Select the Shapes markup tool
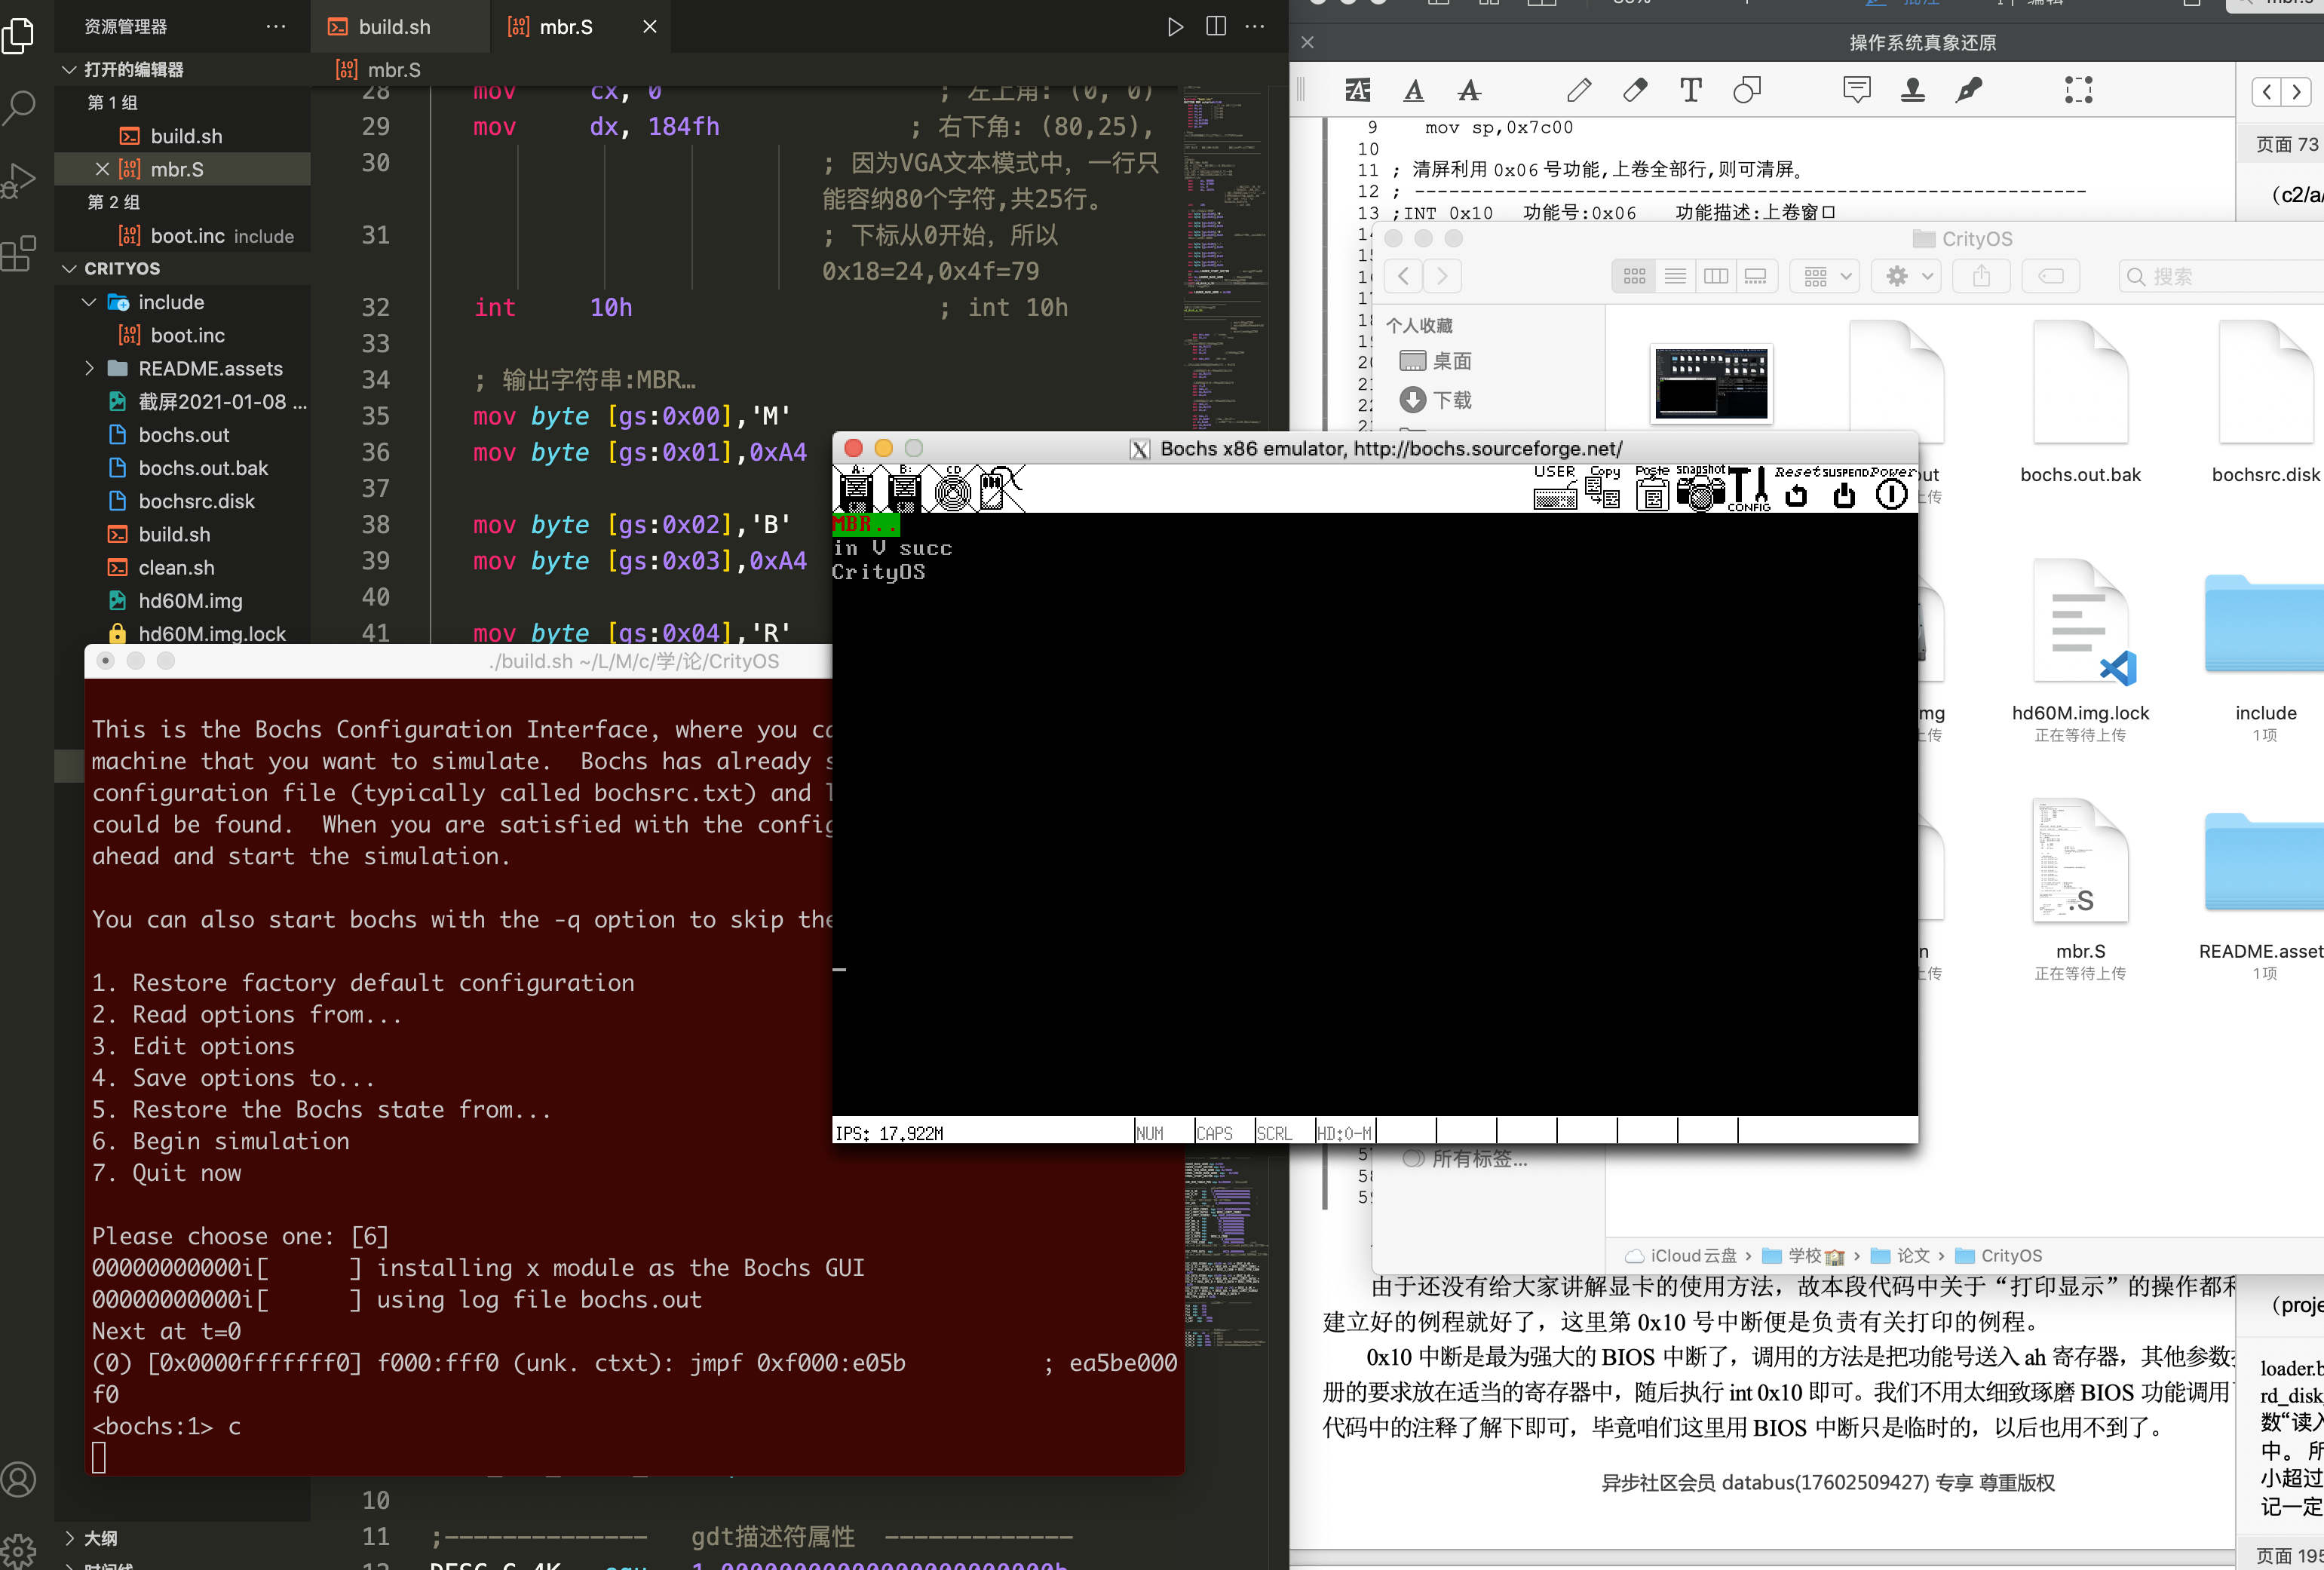 [x=1746, y=90]
